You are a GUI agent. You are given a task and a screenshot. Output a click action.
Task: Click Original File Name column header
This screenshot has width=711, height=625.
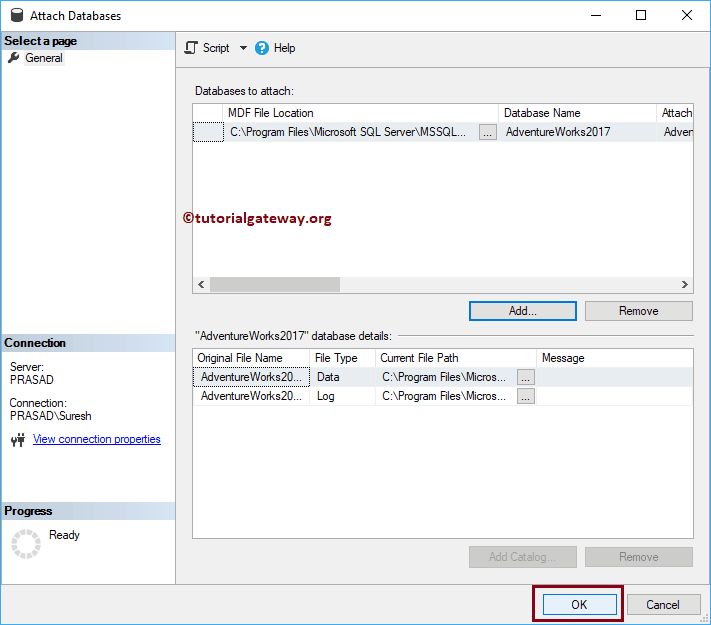coord(251,358)
